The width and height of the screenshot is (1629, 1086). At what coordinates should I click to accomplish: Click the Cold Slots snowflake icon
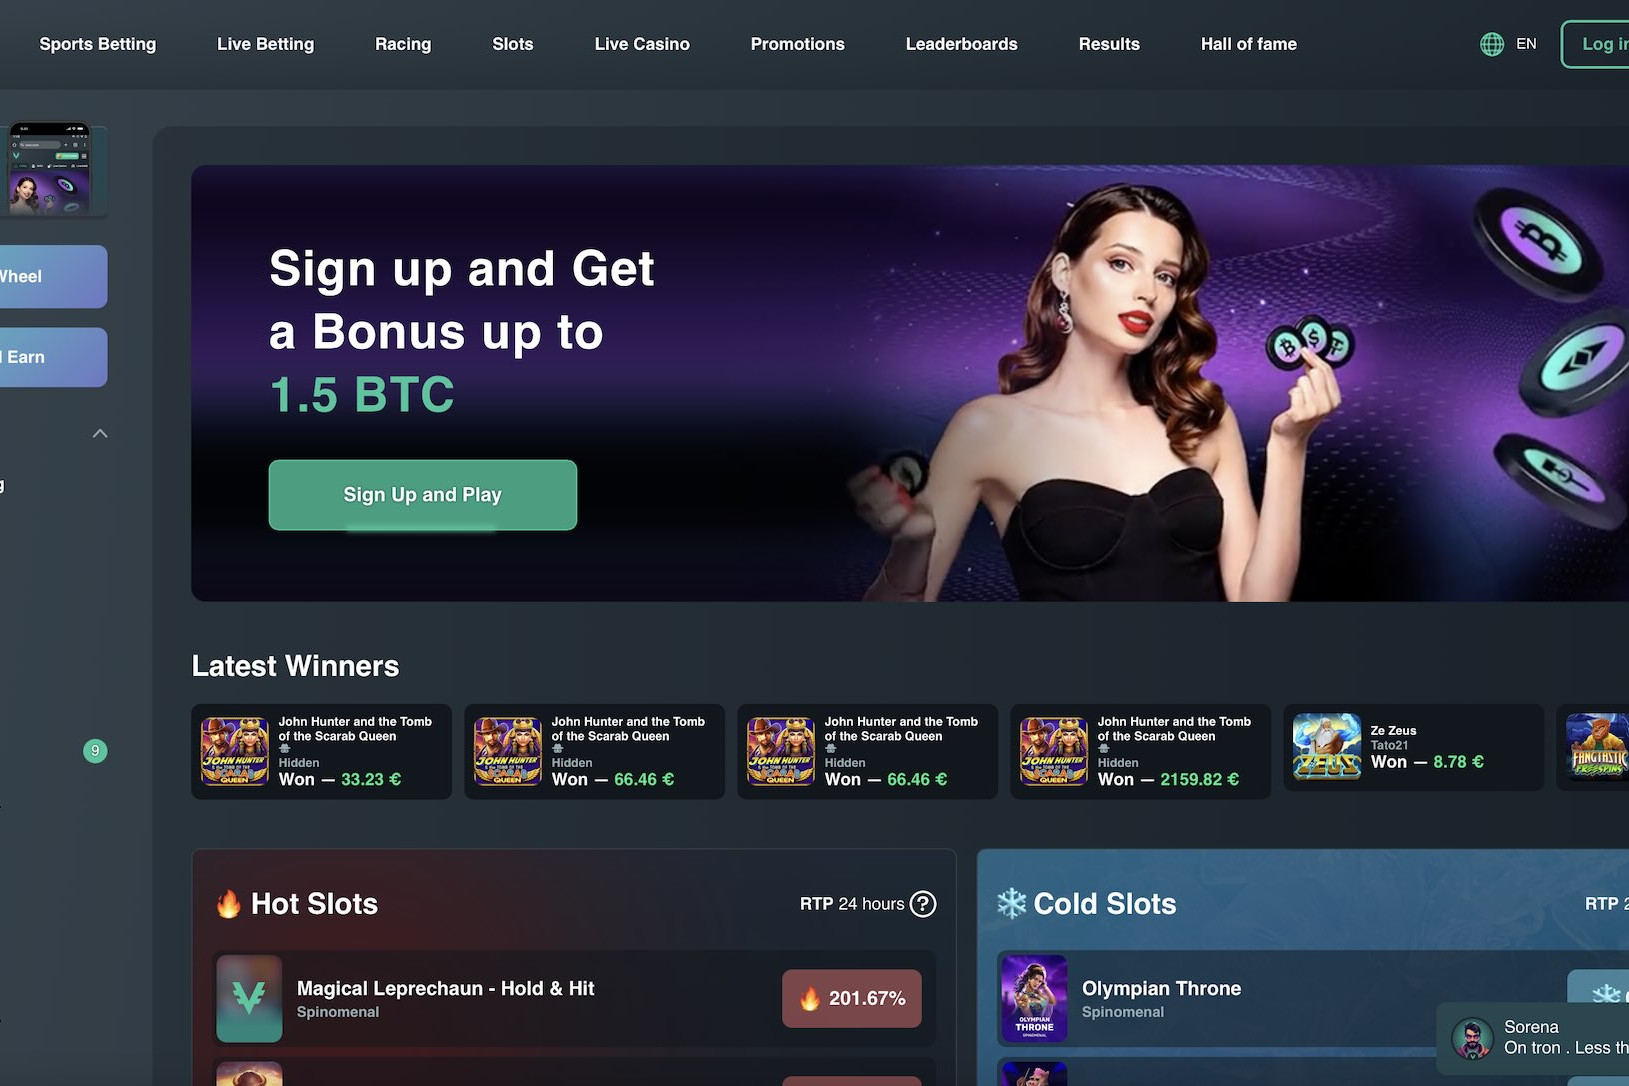(1012, 903)
